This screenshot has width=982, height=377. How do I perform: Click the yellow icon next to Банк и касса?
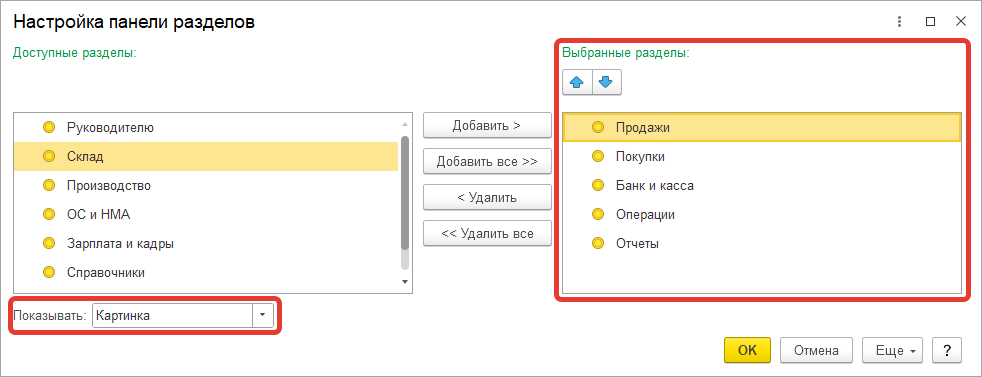[598, 185]
